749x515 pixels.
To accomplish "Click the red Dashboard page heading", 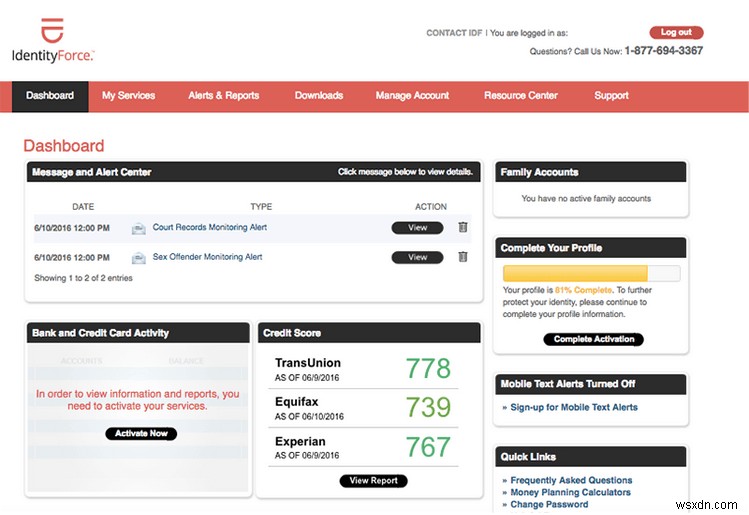I will click(64, 146).
